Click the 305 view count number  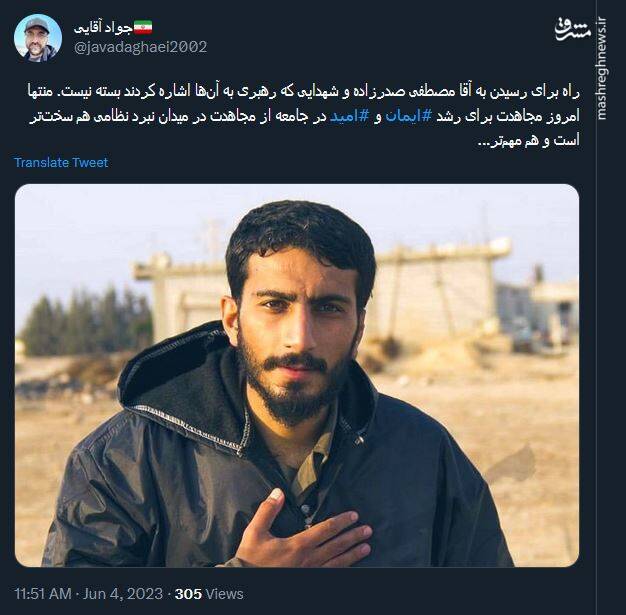pyautogui.click(x=188, y=593)
